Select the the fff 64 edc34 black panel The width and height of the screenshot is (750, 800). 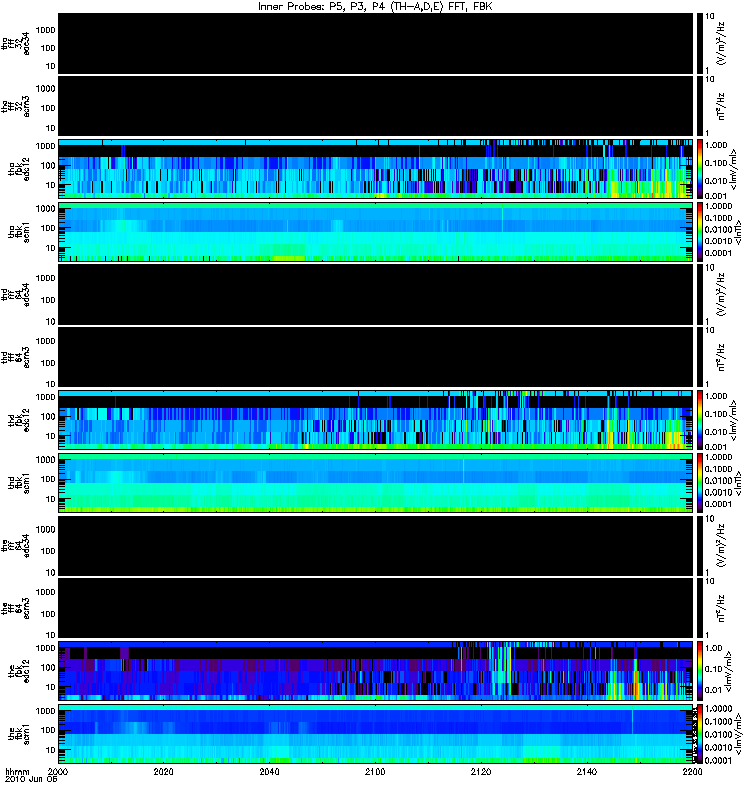(376, 545)
